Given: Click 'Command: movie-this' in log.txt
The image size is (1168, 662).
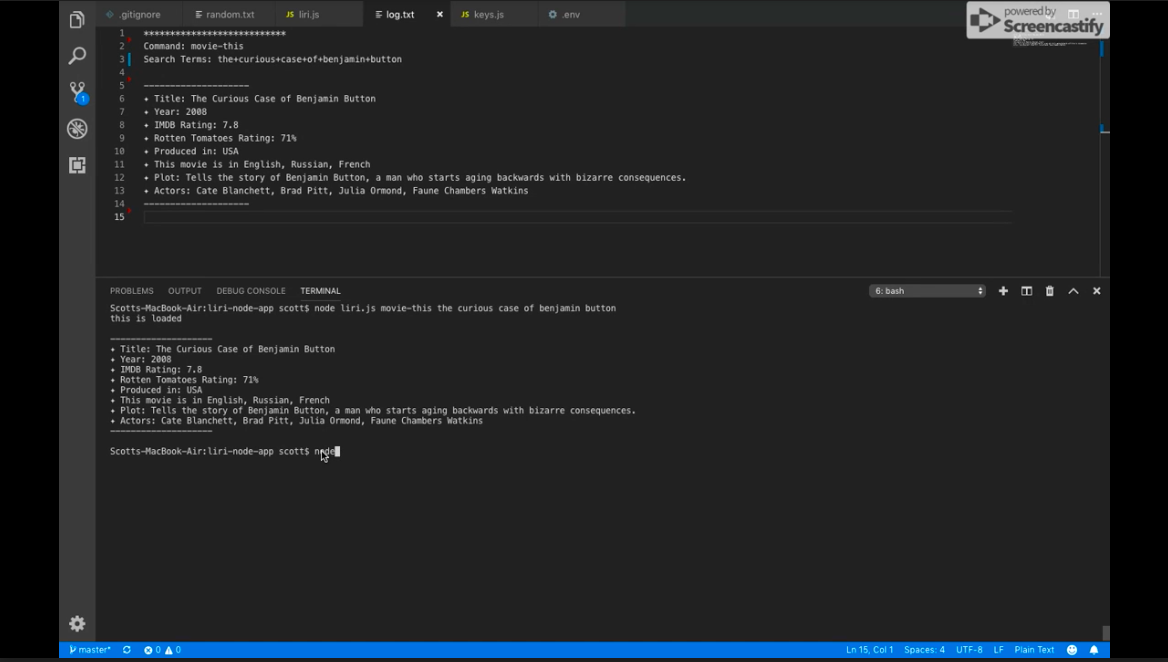Looking at the screenshot, I should coord(194,46).
